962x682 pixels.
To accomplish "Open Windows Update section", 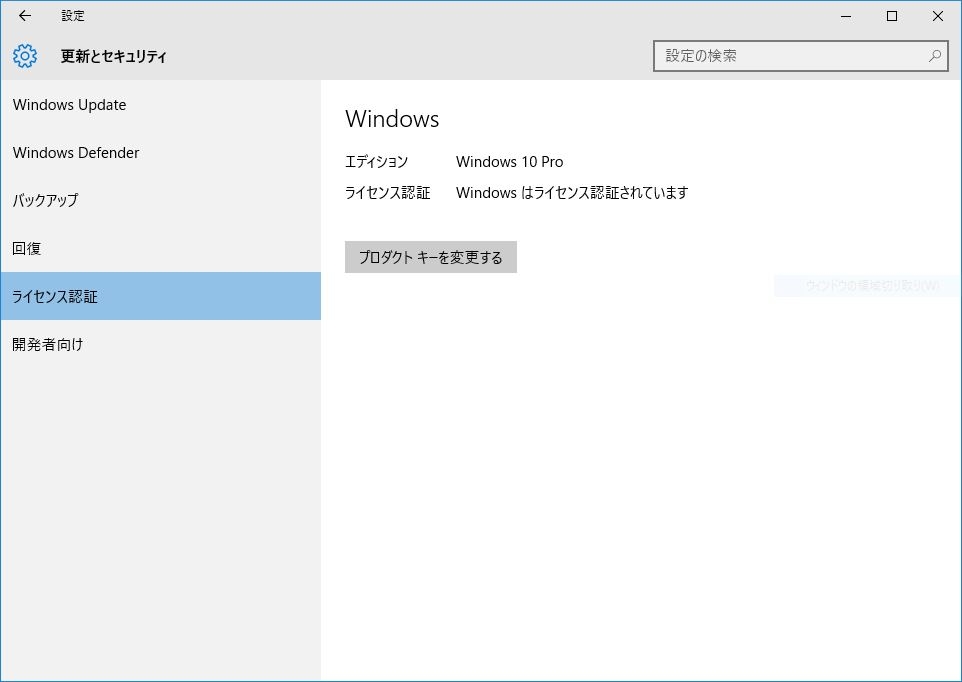I will tap(161, 105).
